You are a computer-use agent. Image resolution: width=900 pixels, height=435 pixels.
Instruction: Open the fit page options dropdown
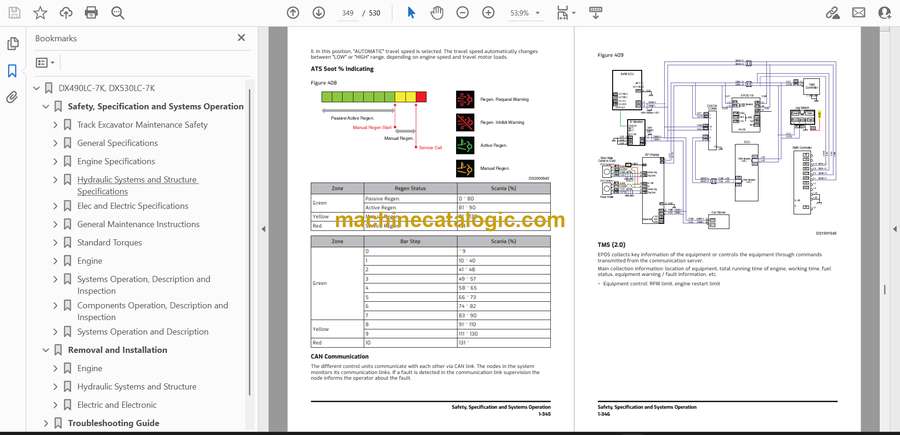coord(565,13)
